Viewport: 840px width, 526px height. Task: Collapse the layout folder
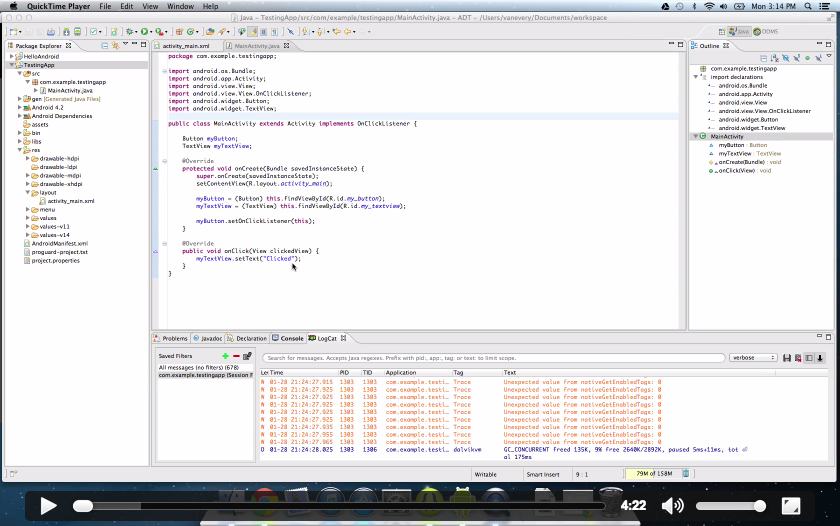point(28,192)
